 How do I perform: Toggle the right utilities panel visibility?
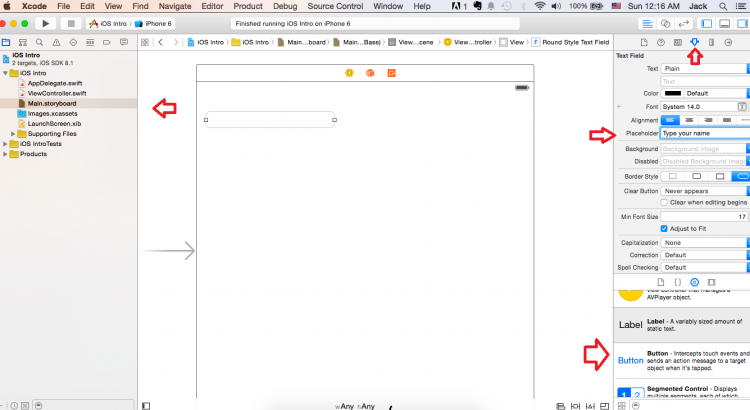tap(739, 22)
